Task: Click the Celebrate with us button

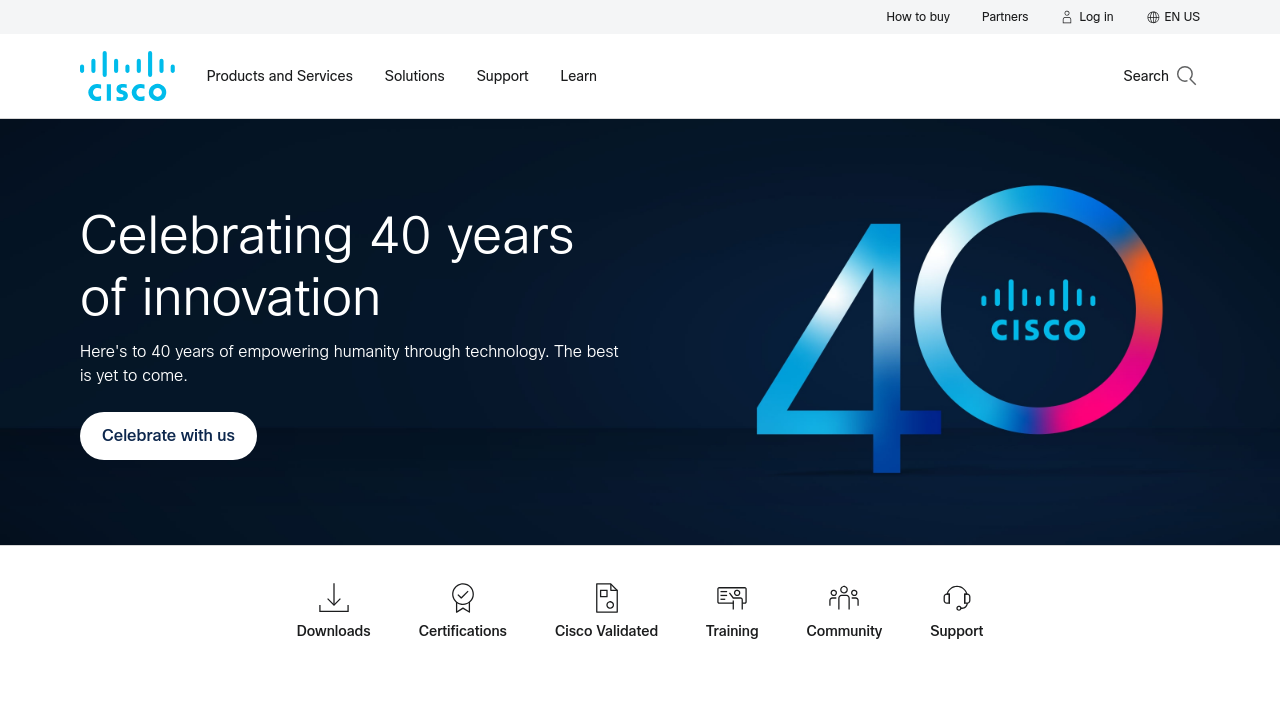Action: [x=168, y=436]
